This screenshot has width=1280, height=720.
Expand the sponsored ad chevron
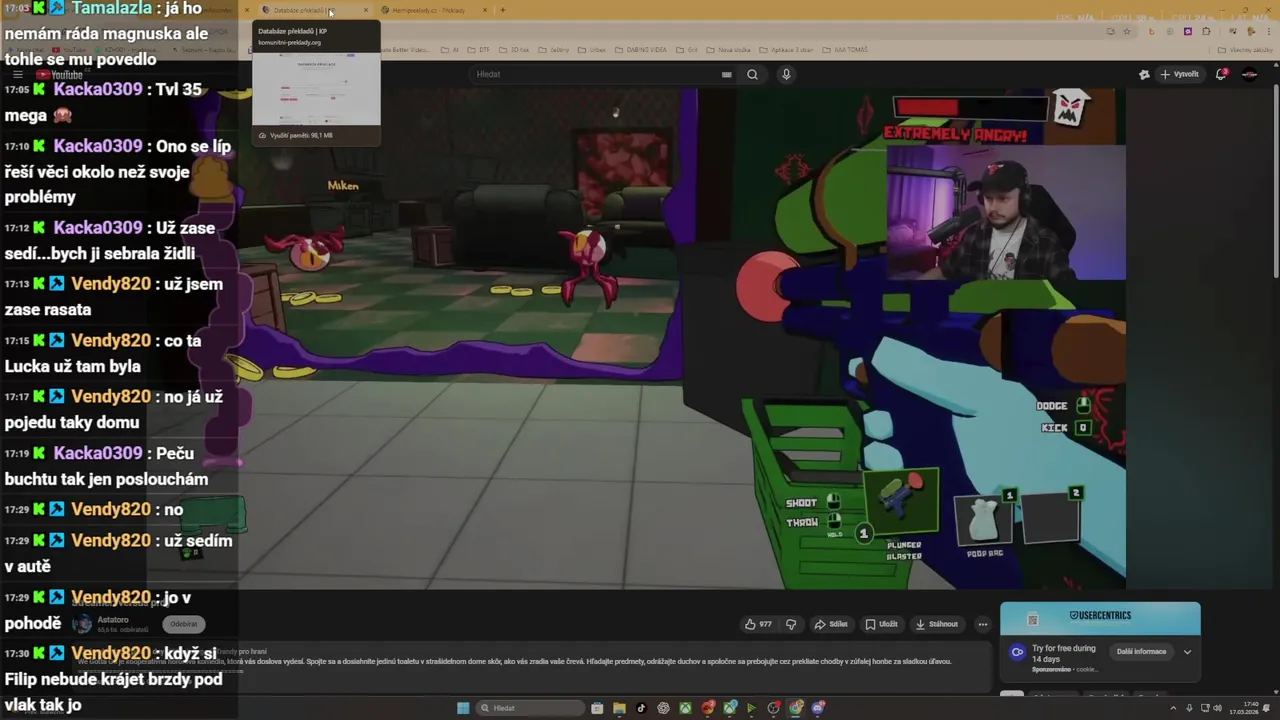(1187, 652)
